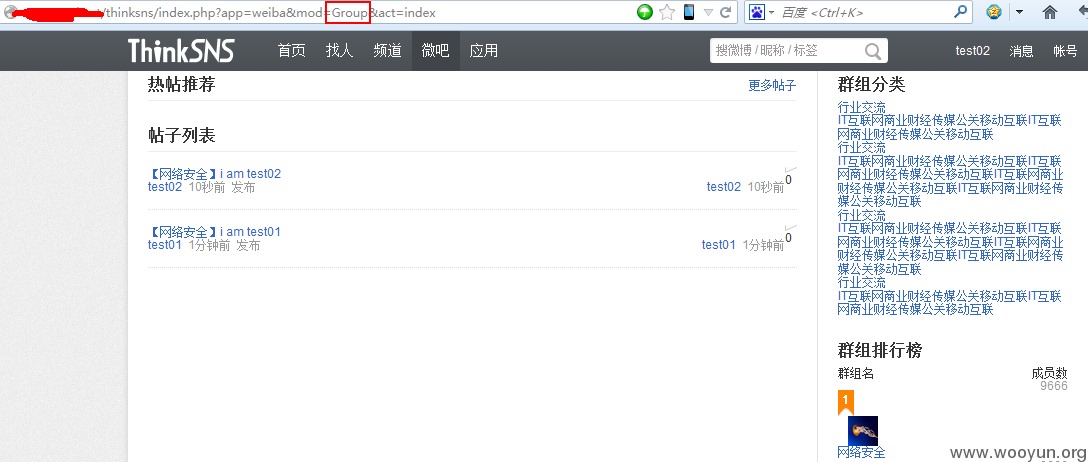1088x462 pixels.
Task: Click reply count icon on test01 post
Action: coord(790,233)
